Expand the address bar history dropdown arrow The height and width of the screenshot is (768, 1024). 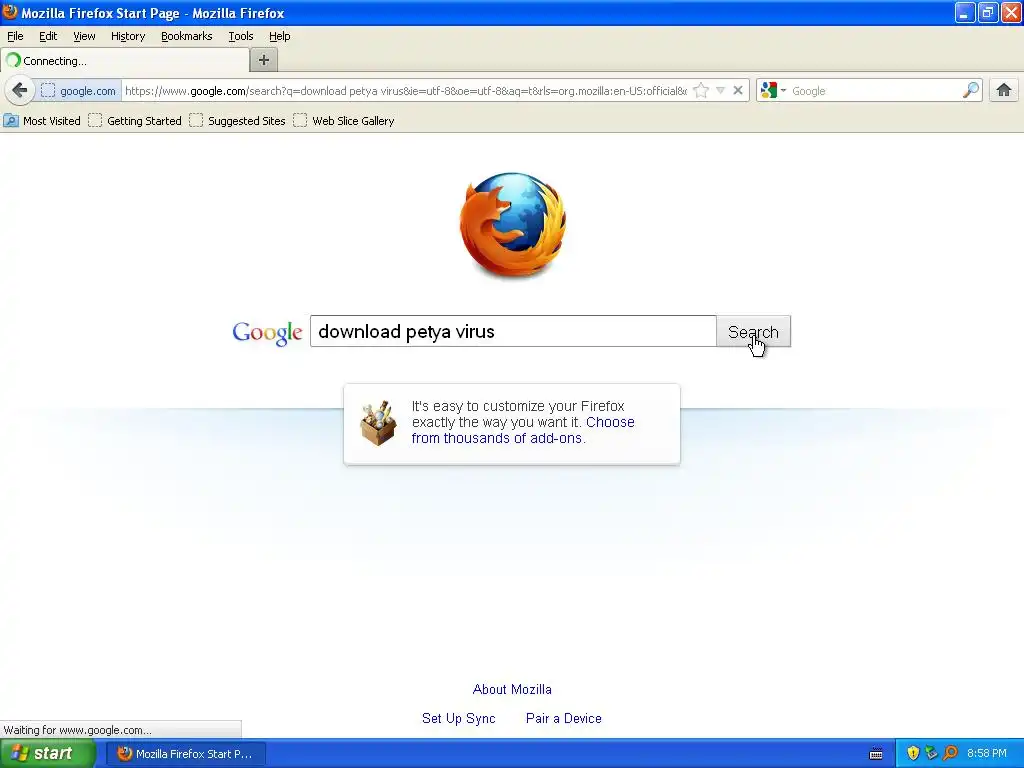click(720, 90)
